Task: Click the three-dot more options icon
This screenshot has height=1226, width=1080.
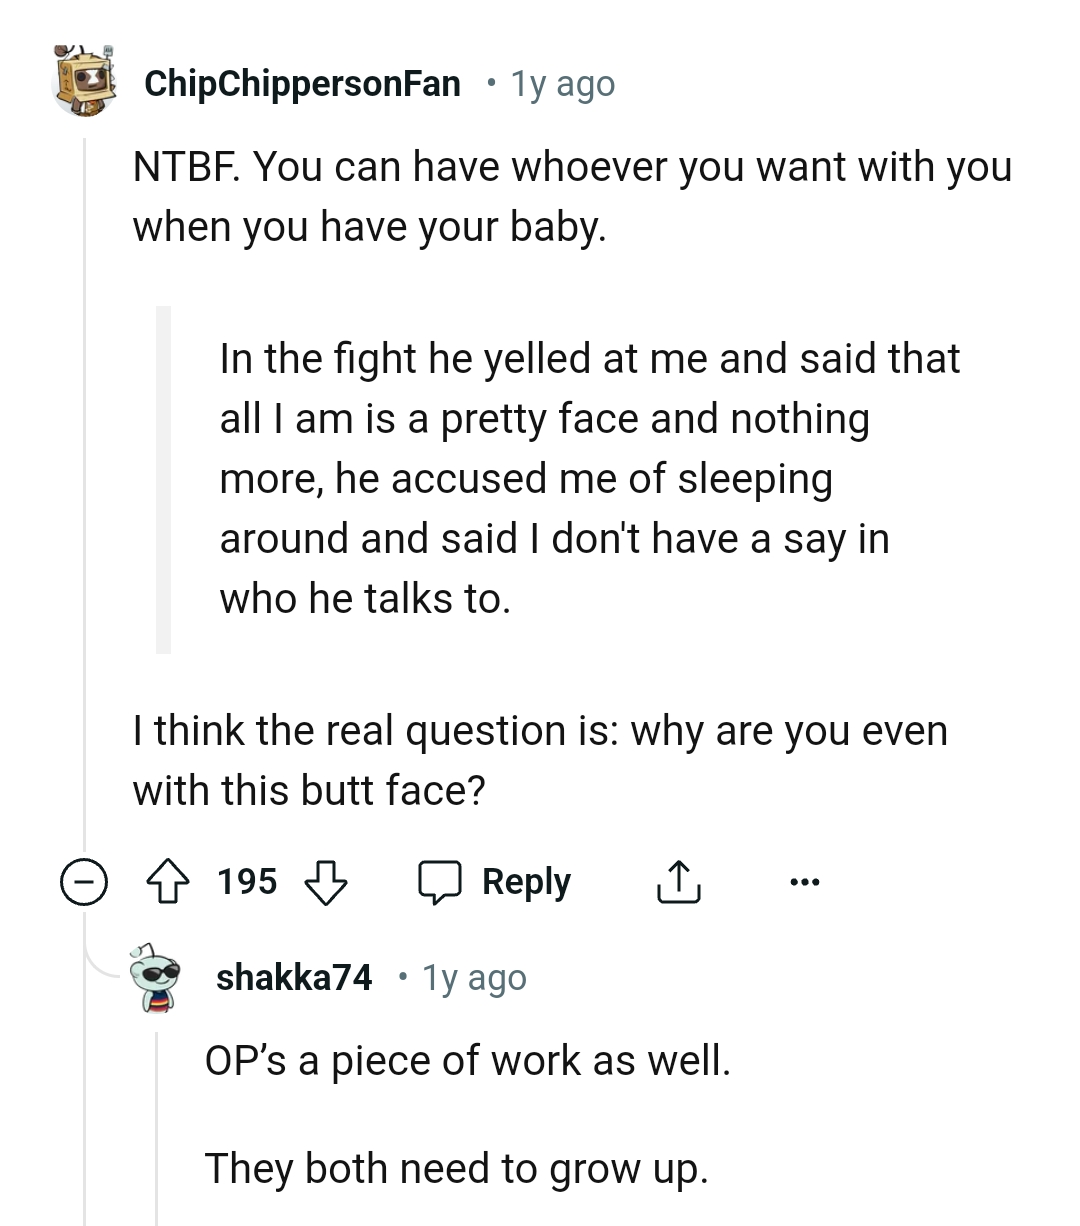Action: (805, 881)
